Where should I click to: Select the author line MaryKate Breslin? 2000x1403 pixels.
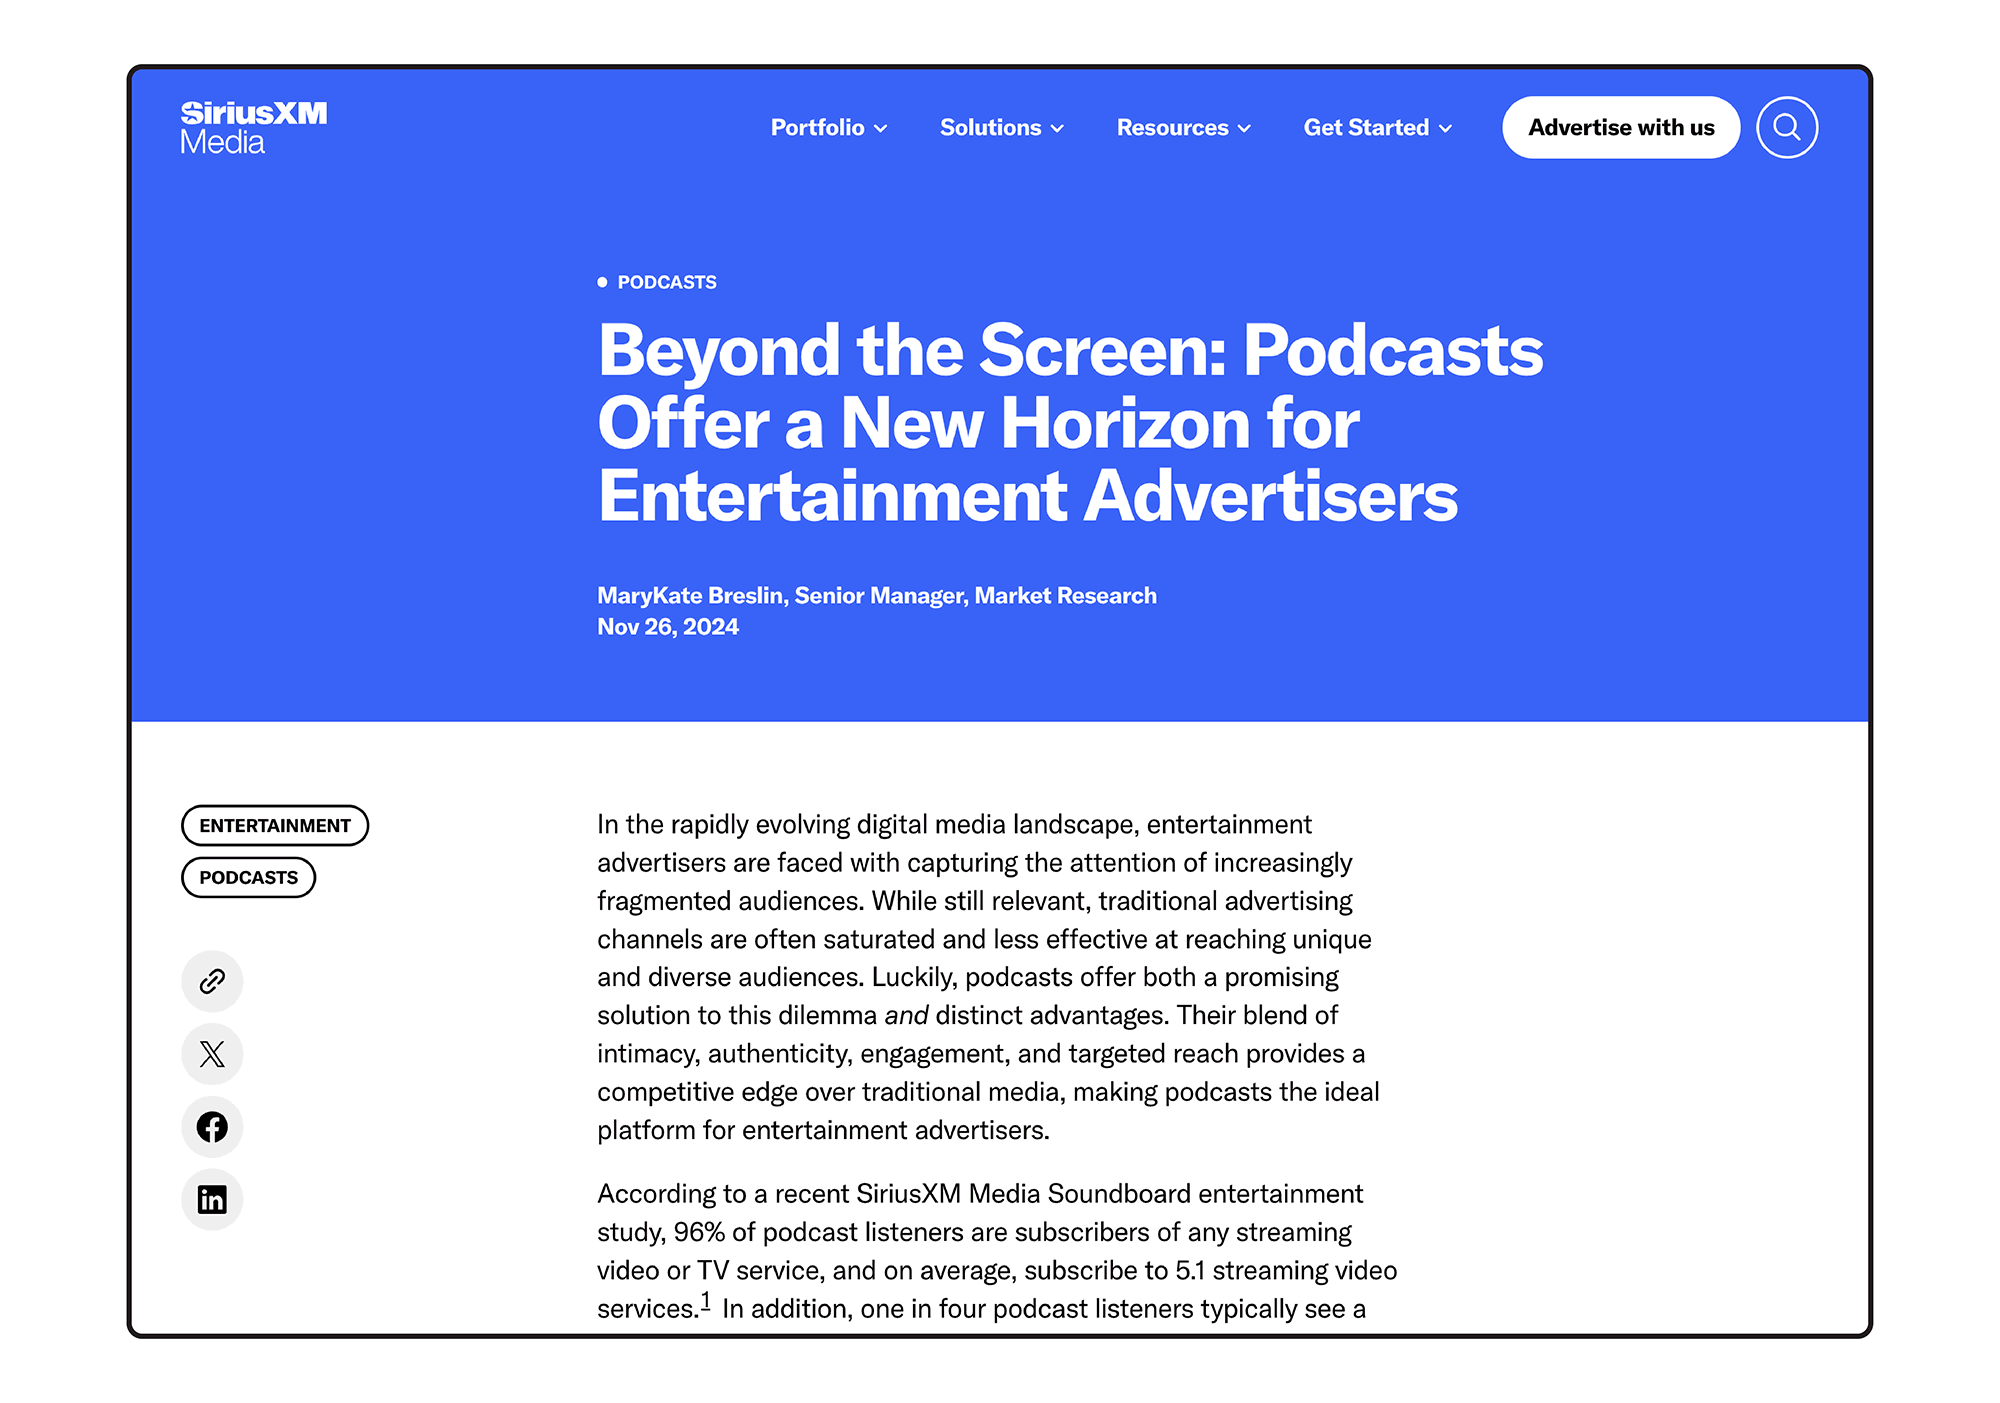[x=877, y=595]
